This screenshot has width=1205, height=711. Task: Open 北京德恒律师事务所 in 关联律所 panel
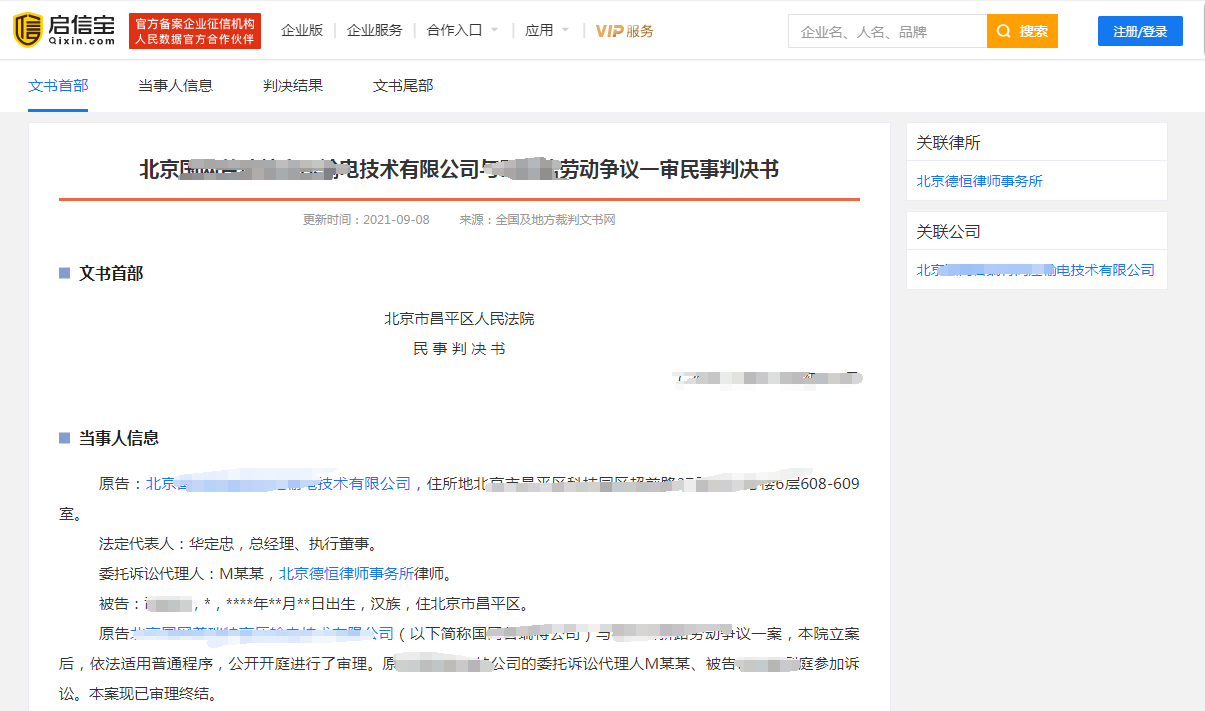point(980,181)
